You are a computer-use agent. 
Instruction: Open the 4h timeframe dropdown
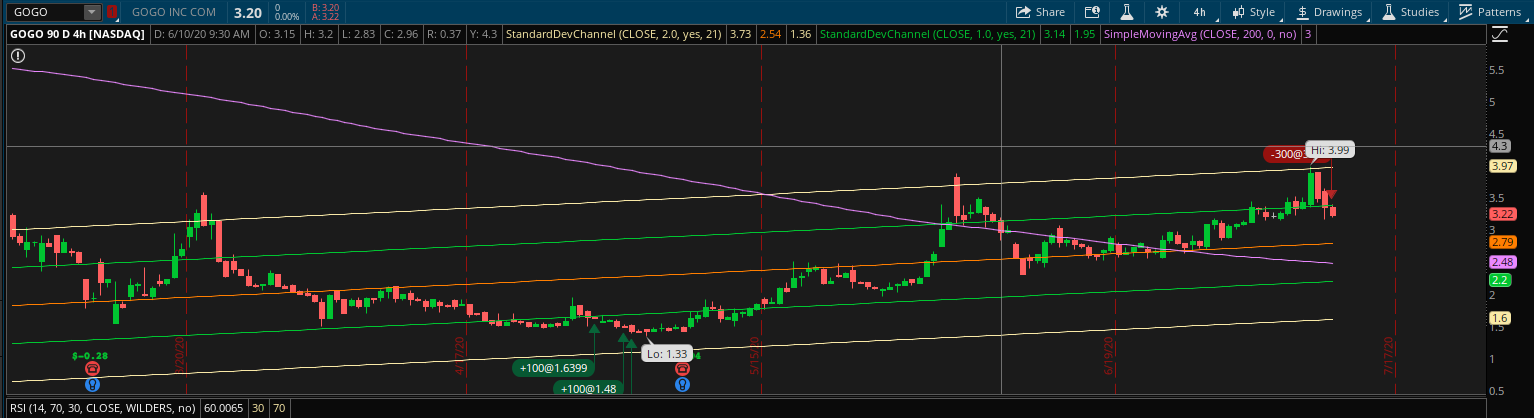(1199, 12)
